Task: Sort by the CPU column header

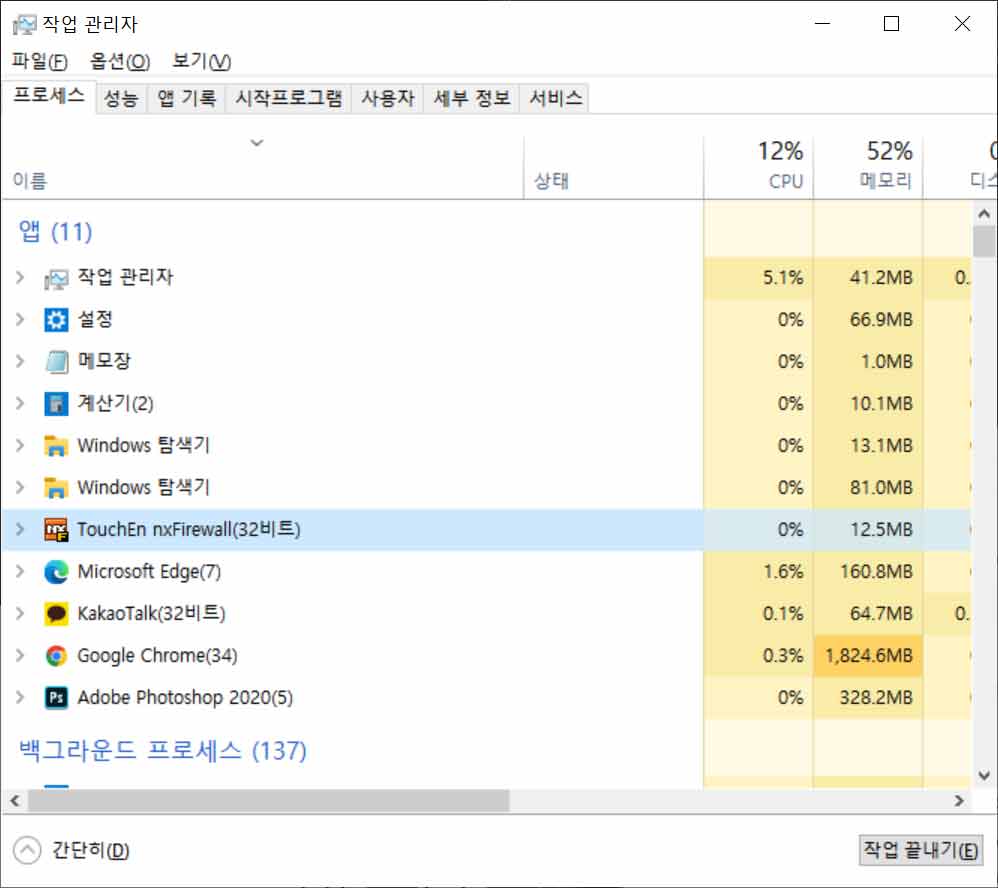Action: 758,167
